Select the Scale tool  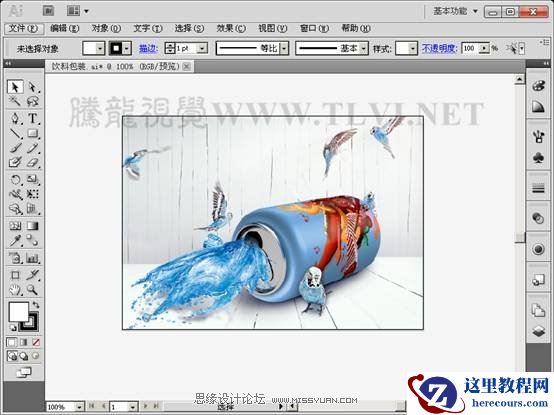tap(32, 179)
